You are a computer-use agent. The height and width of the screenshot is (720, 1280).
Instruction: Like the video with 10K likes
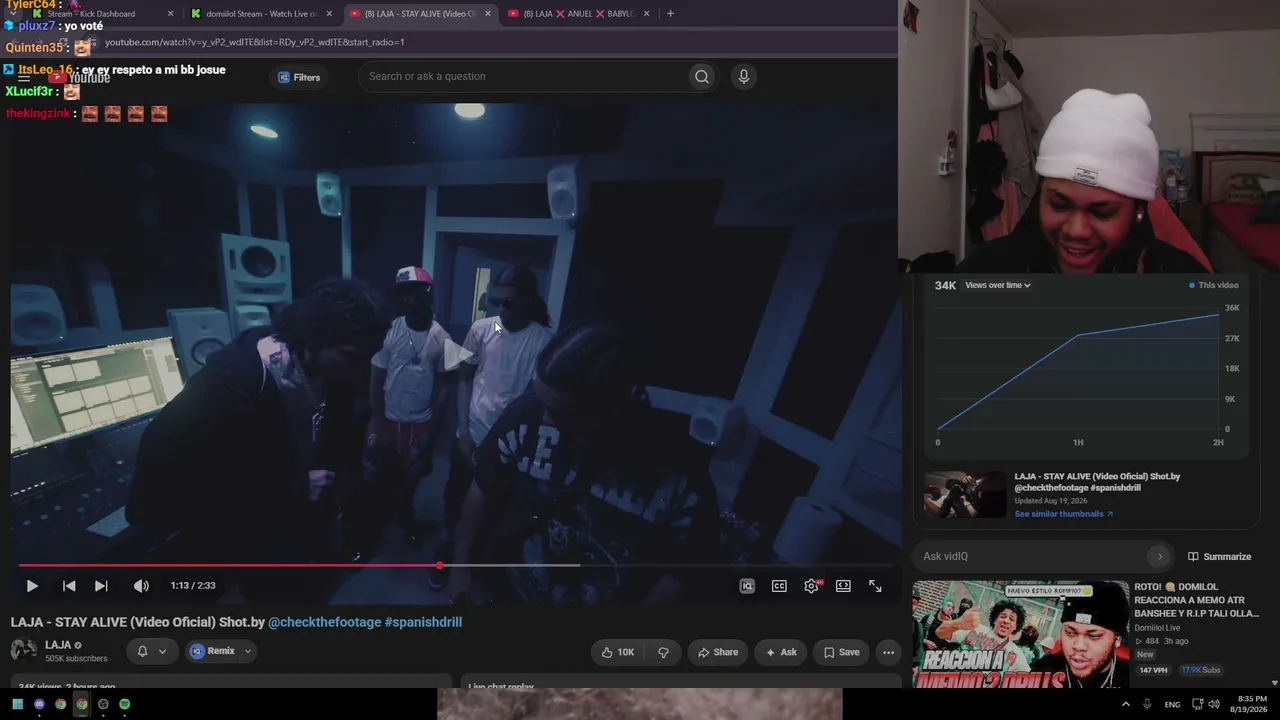click(617, 652)
